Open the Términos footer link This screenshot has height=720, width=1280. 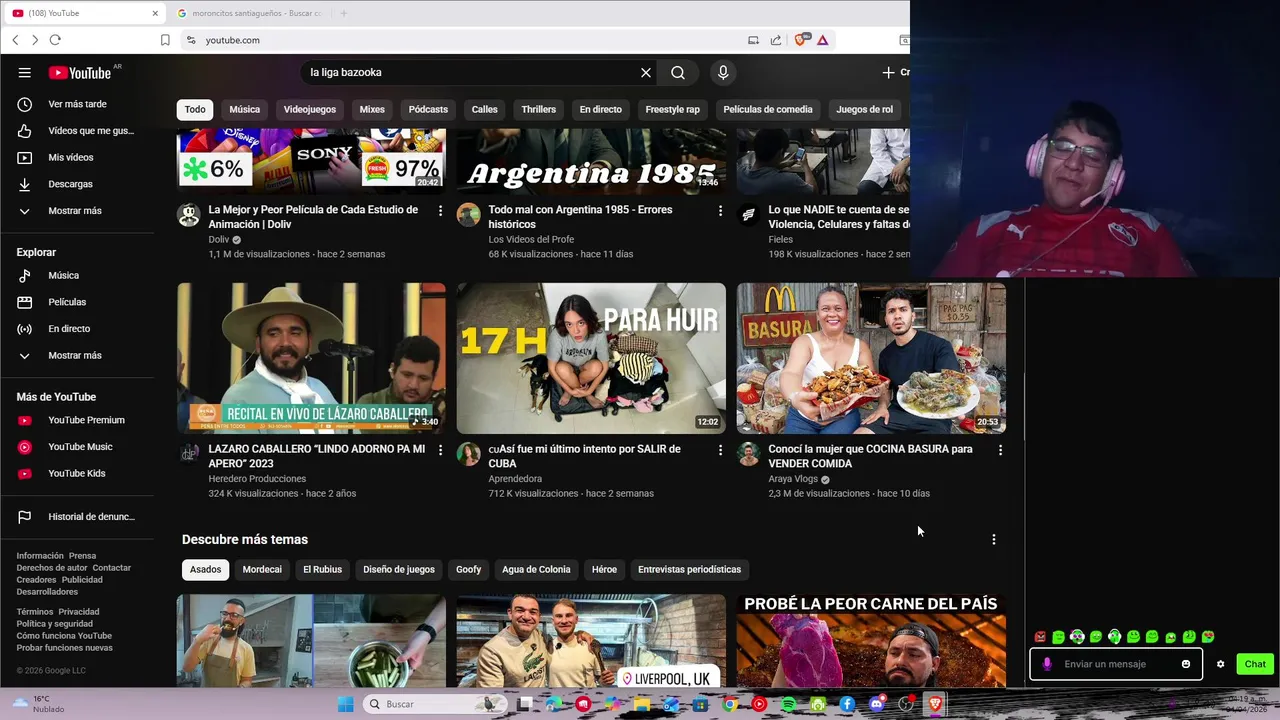tap(35, 612)
